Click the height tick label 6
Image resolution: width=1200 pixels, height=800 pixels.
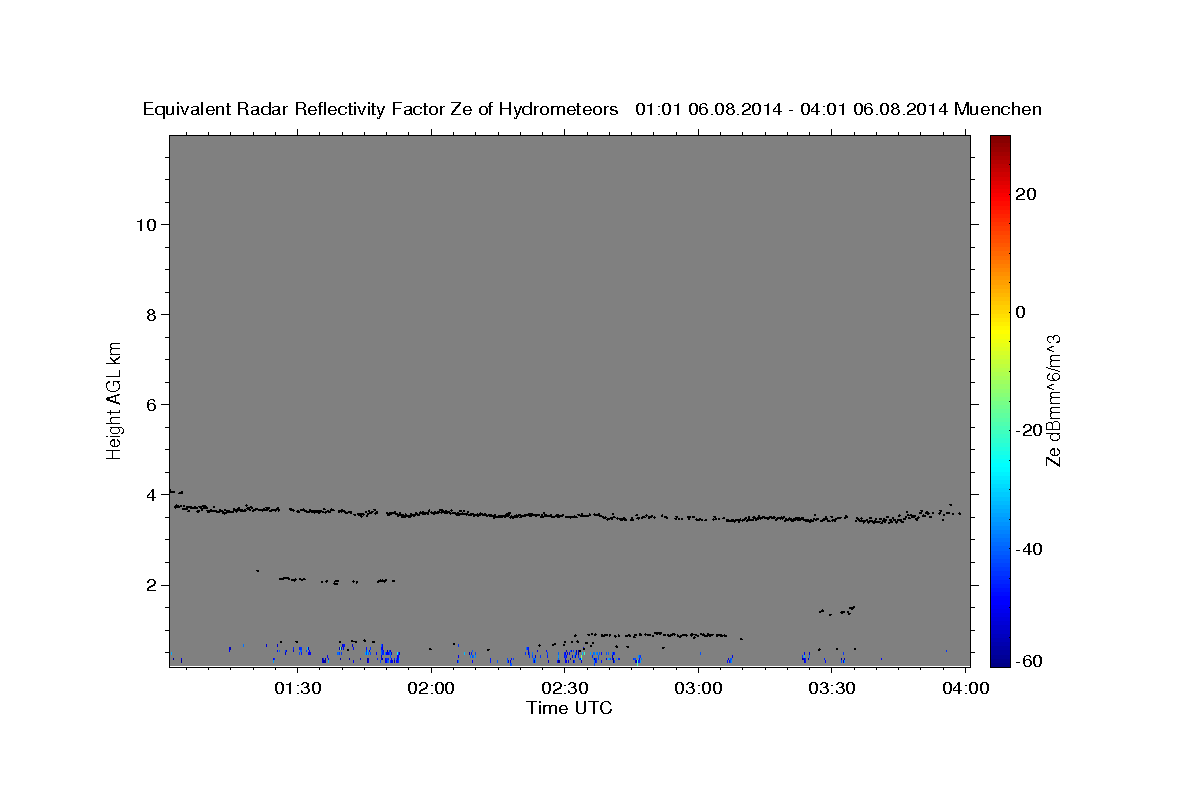[x=153, y=404]
